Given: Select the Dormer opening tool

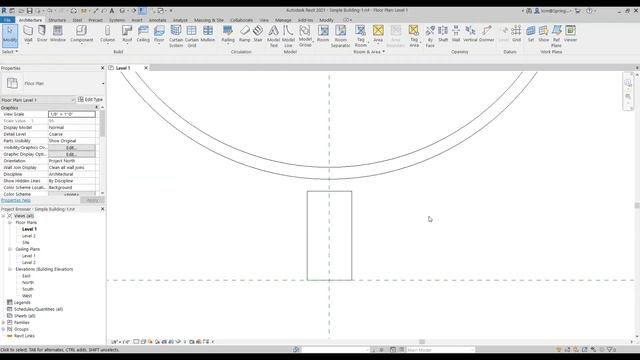Looking at the screenshot, I should click(487, 33).
